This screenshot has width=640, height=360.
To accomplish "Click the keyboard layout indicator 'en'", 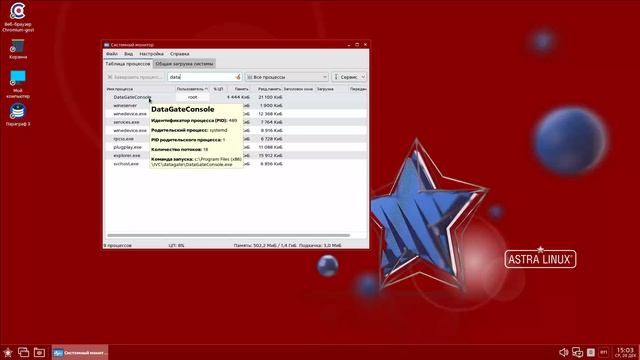I will pos(603,352).
